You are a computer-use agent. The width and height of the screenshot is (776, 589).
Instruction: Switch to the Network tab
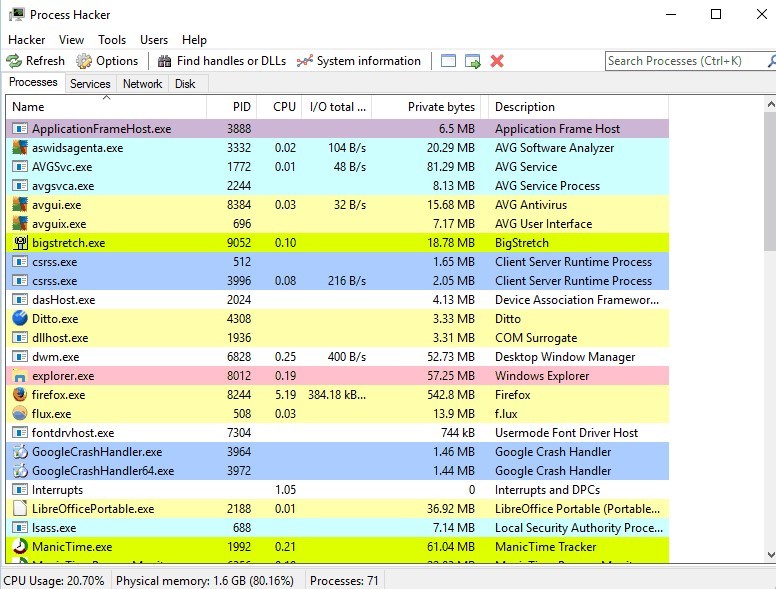[x=142, y=84]
